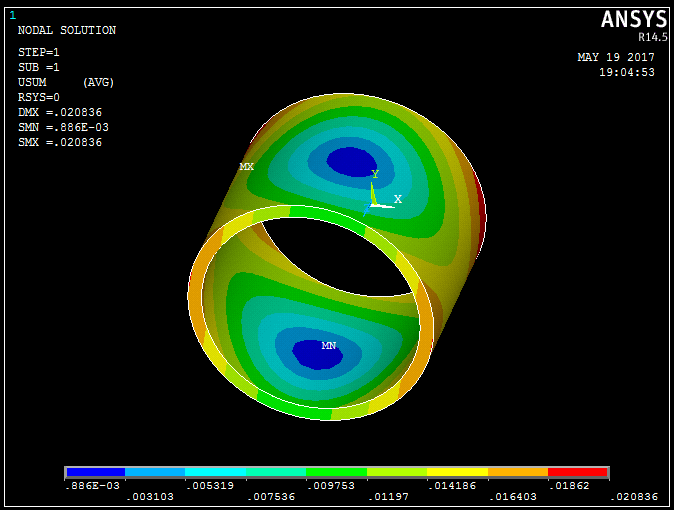674x510 pixels.
Task: Click the green legend color band
Action: (x=337, y=472)
